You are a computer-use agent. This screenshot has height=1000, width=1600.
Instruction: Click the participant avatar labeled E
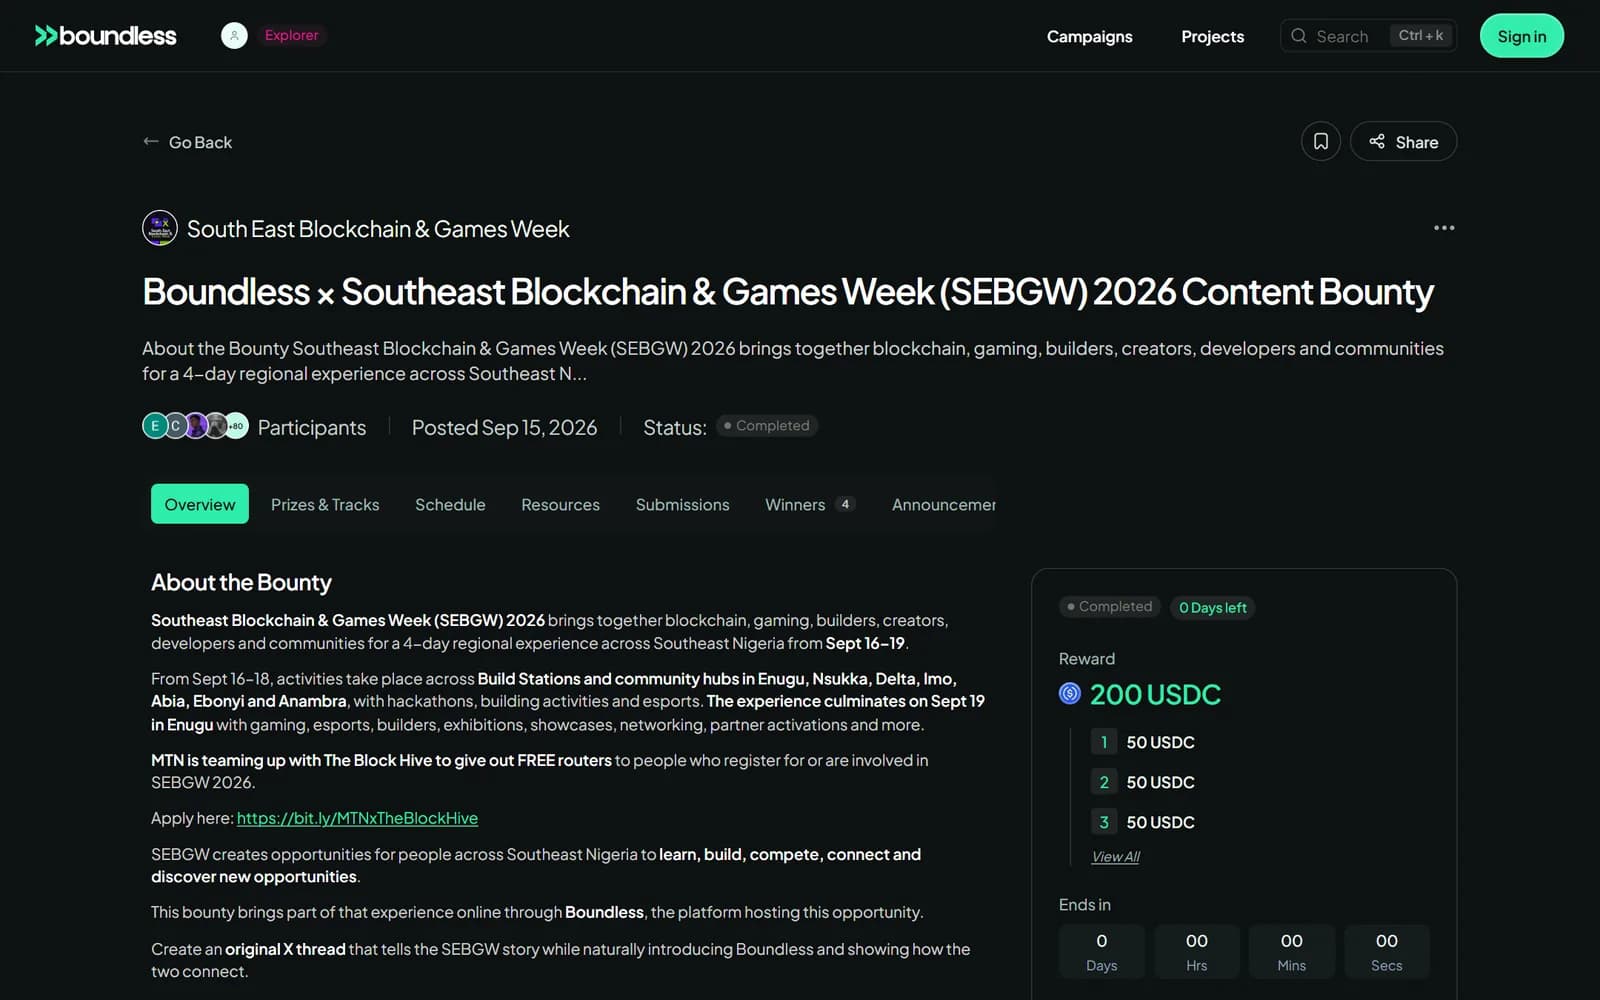[x=155, y=426]
